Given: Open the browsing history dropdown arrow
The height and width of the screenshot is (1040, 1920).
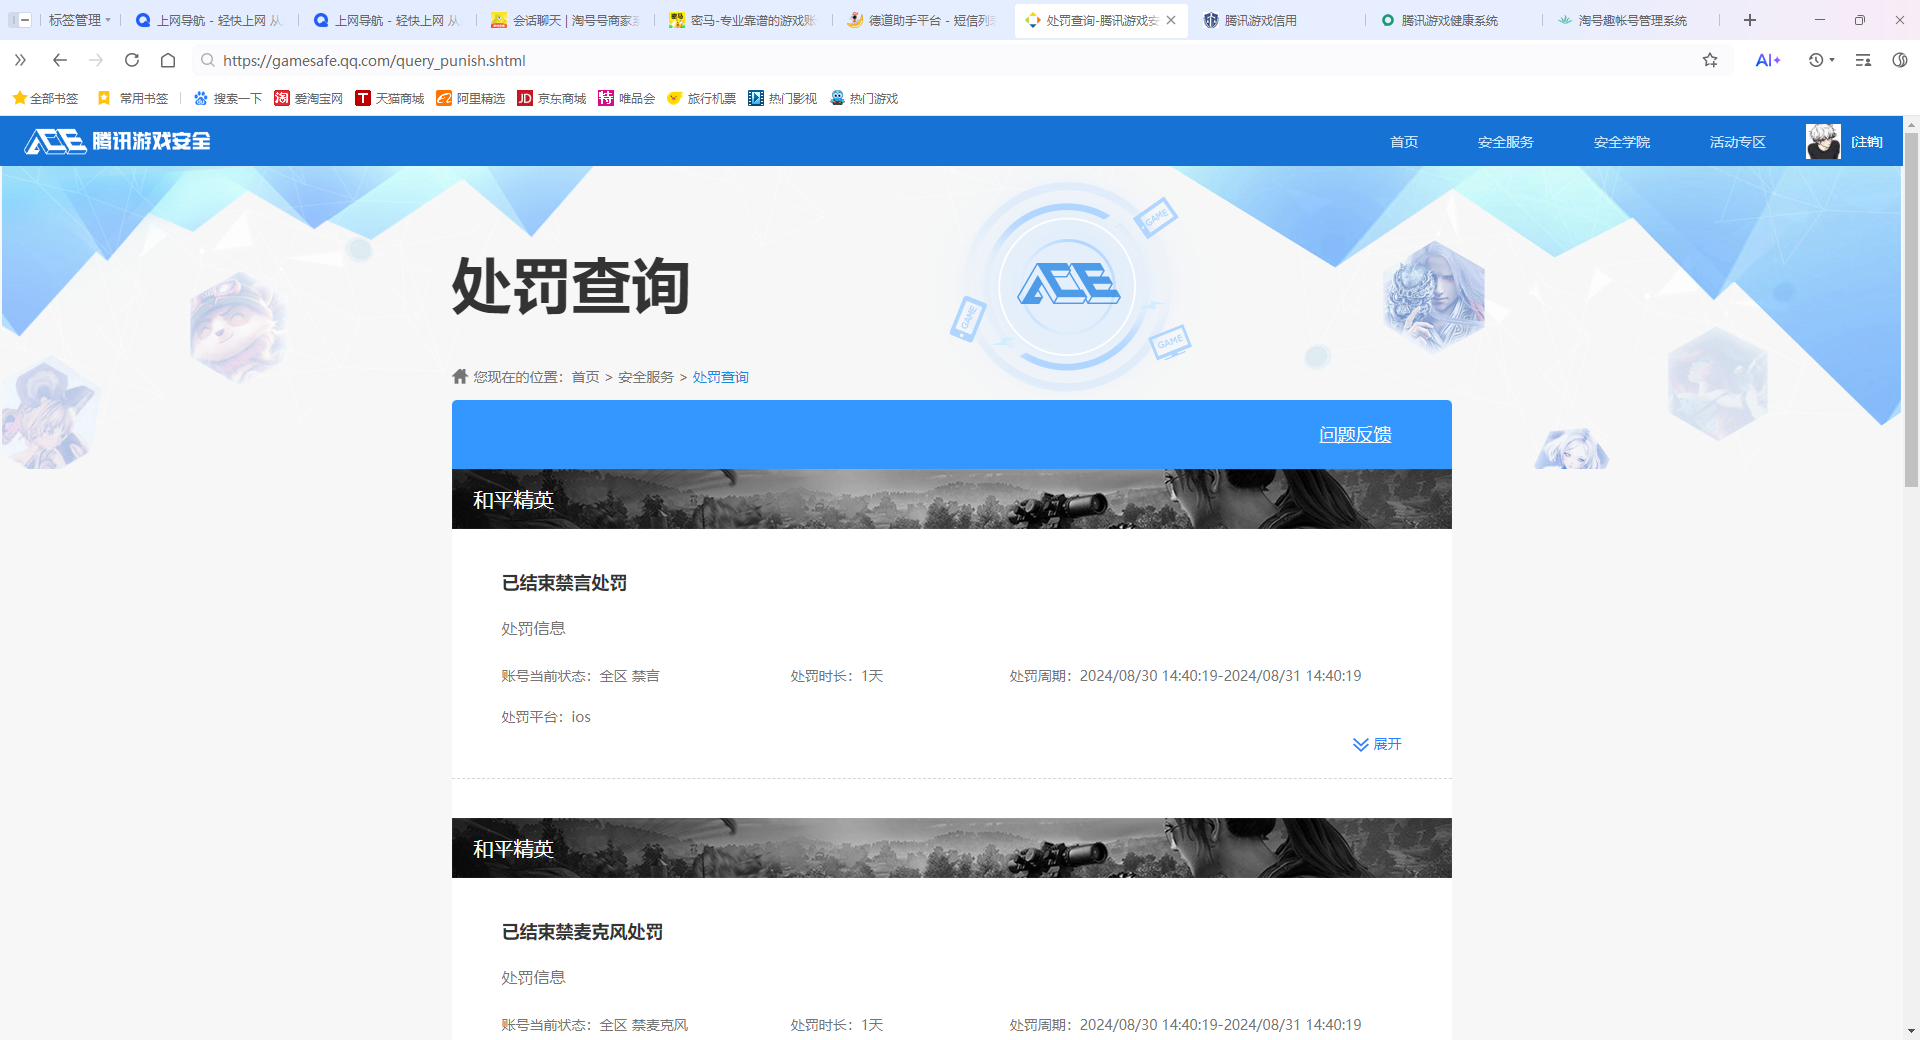Looking at the screenshot, I should point(1833,61).
